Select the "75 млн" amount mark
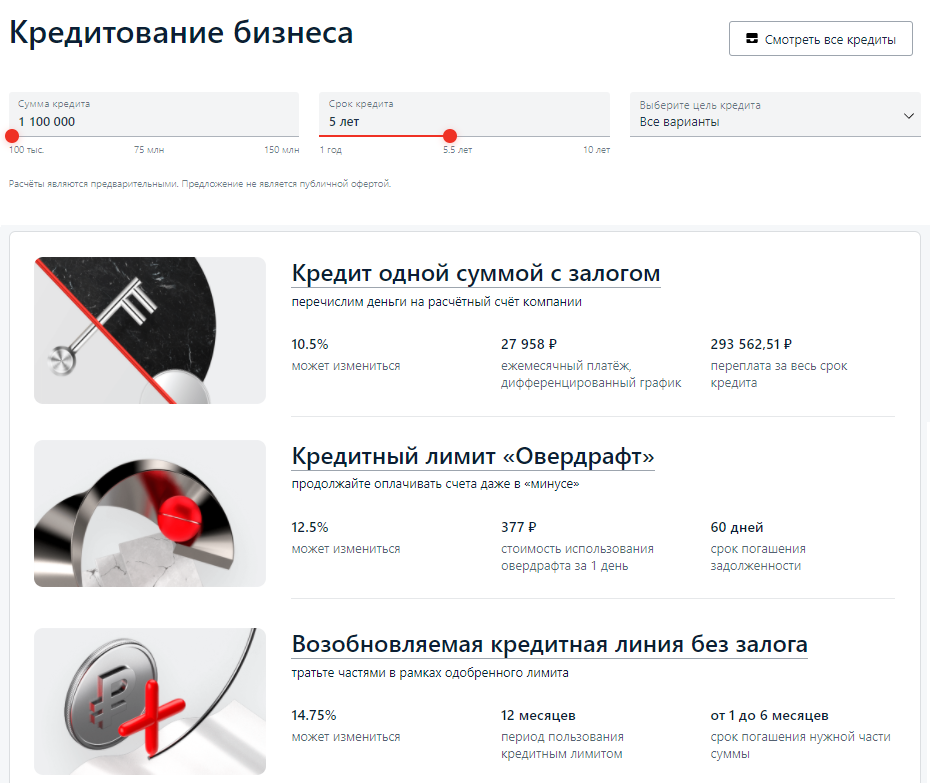The width and height of the screenshot is (930, 783). 148,151
